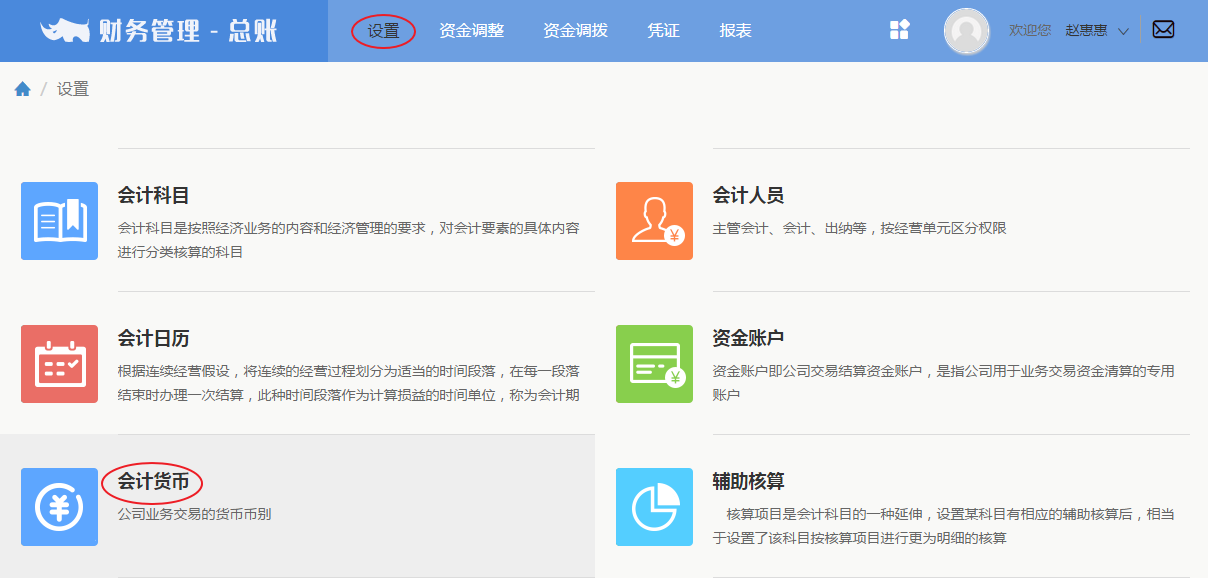Click the 辅助核算 description paragraph

click(943, 526)
